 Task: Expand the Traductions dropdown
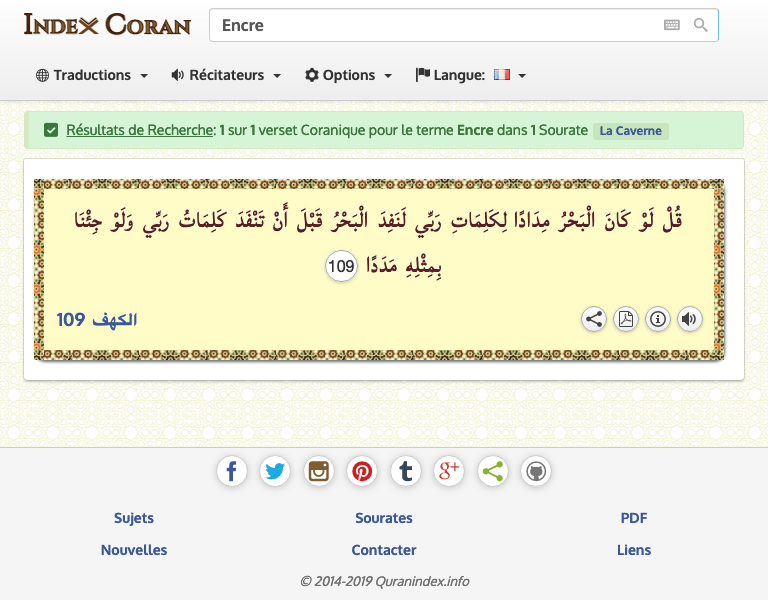point(92,75)
